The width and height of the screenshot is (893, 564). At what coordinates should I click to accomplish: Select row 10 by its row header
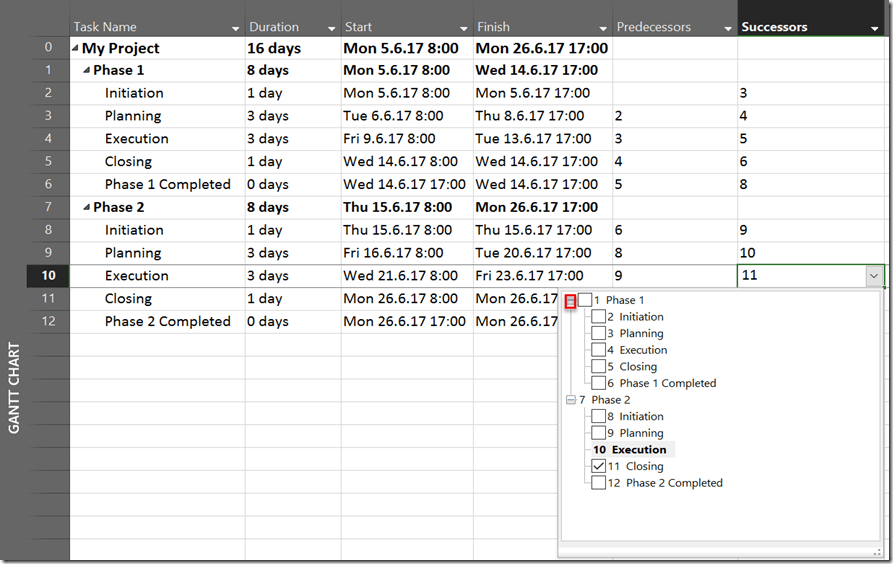48,276
